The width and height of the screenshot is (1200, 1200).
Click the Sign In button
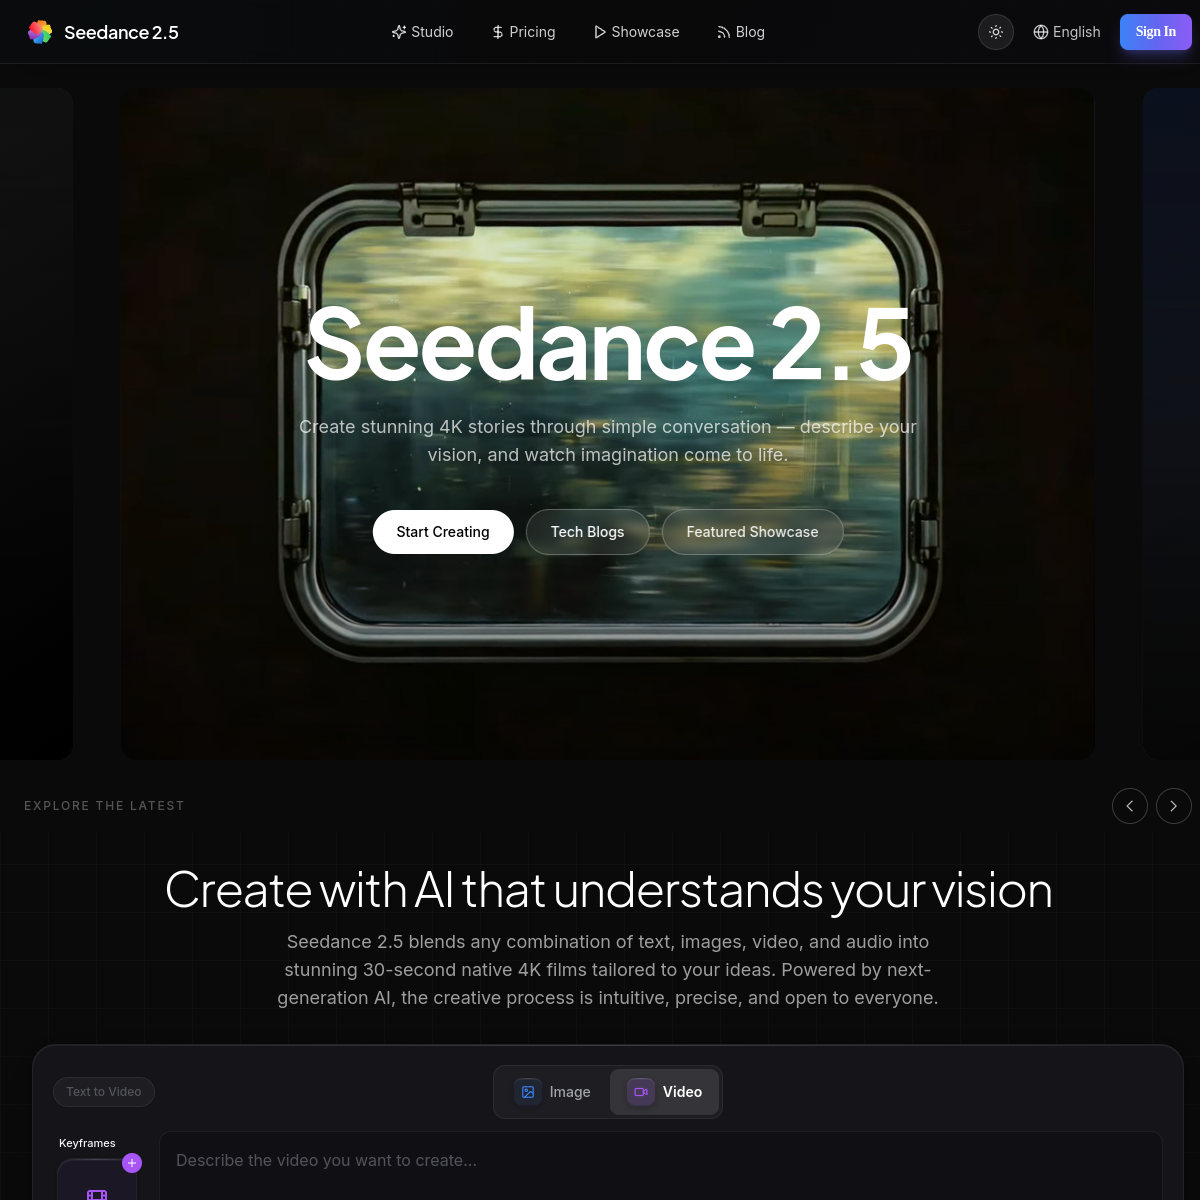(x=1156, y=32)
